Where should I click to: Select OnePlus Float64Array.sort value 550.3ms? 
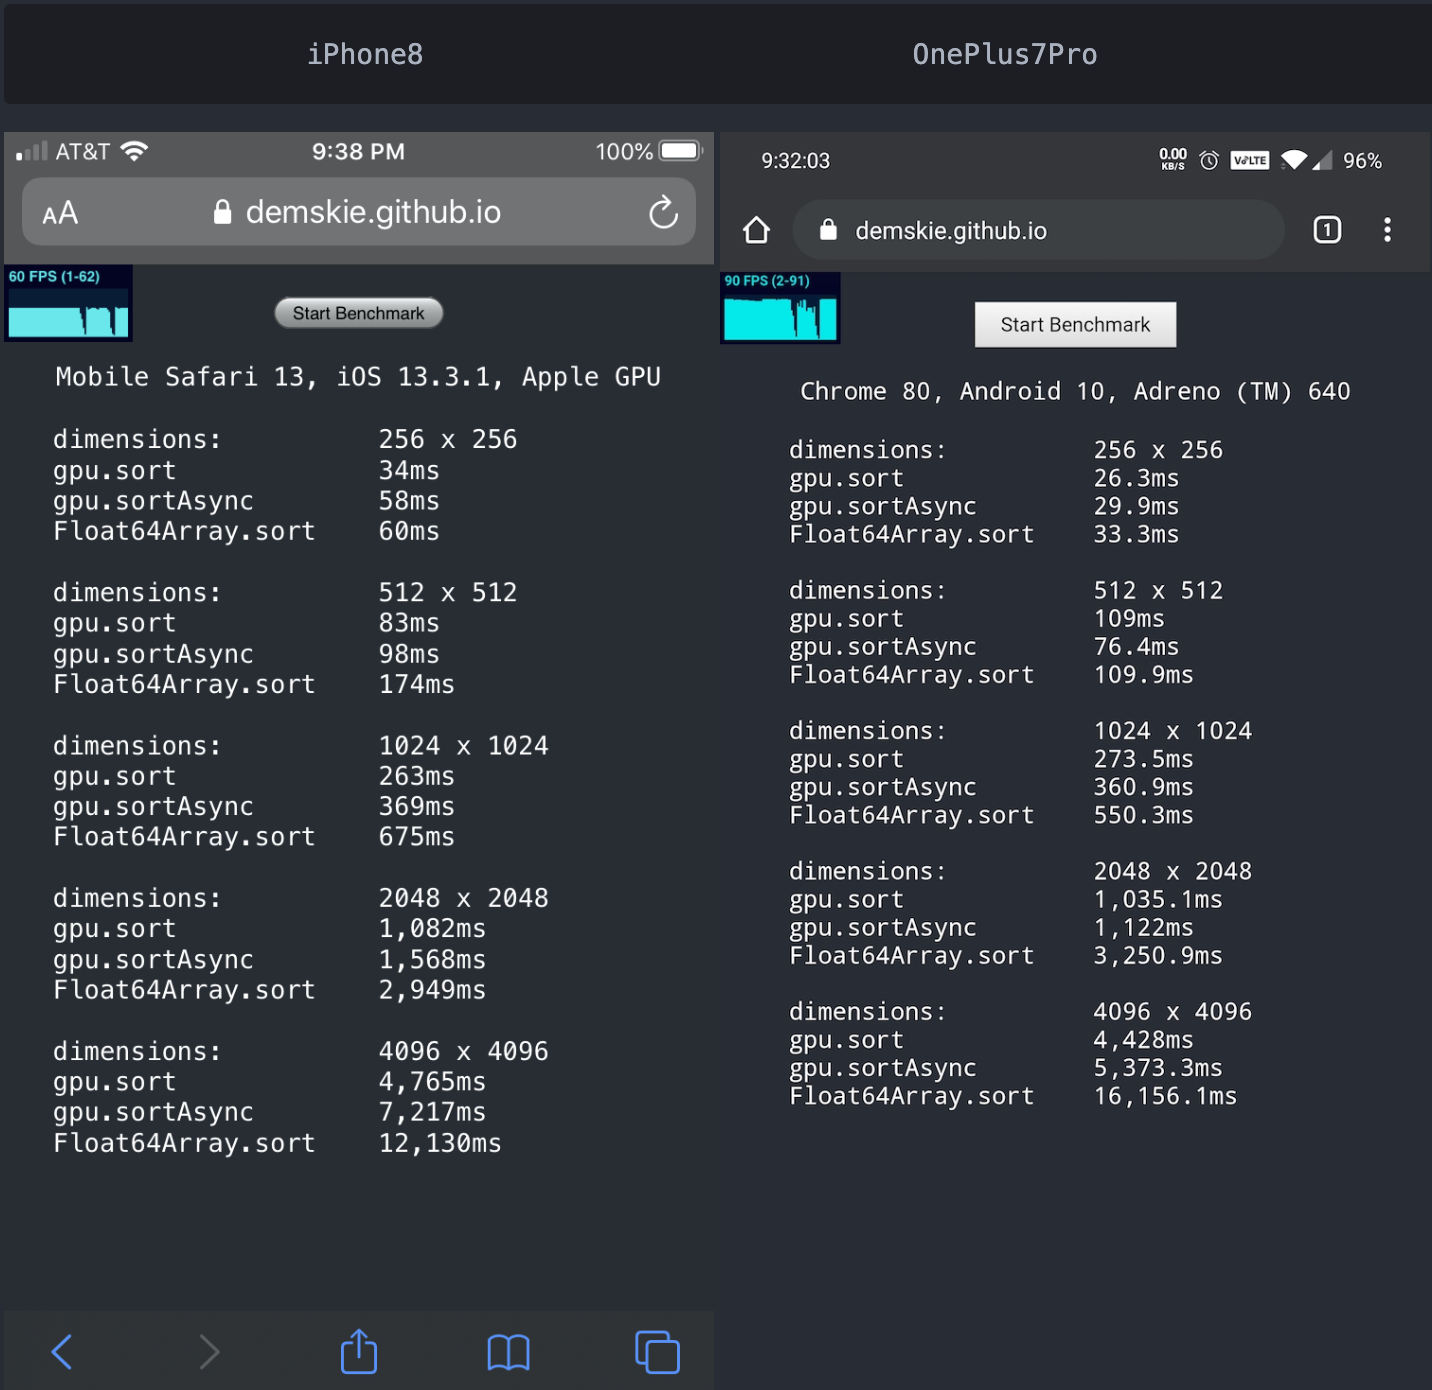[1143, 815]
